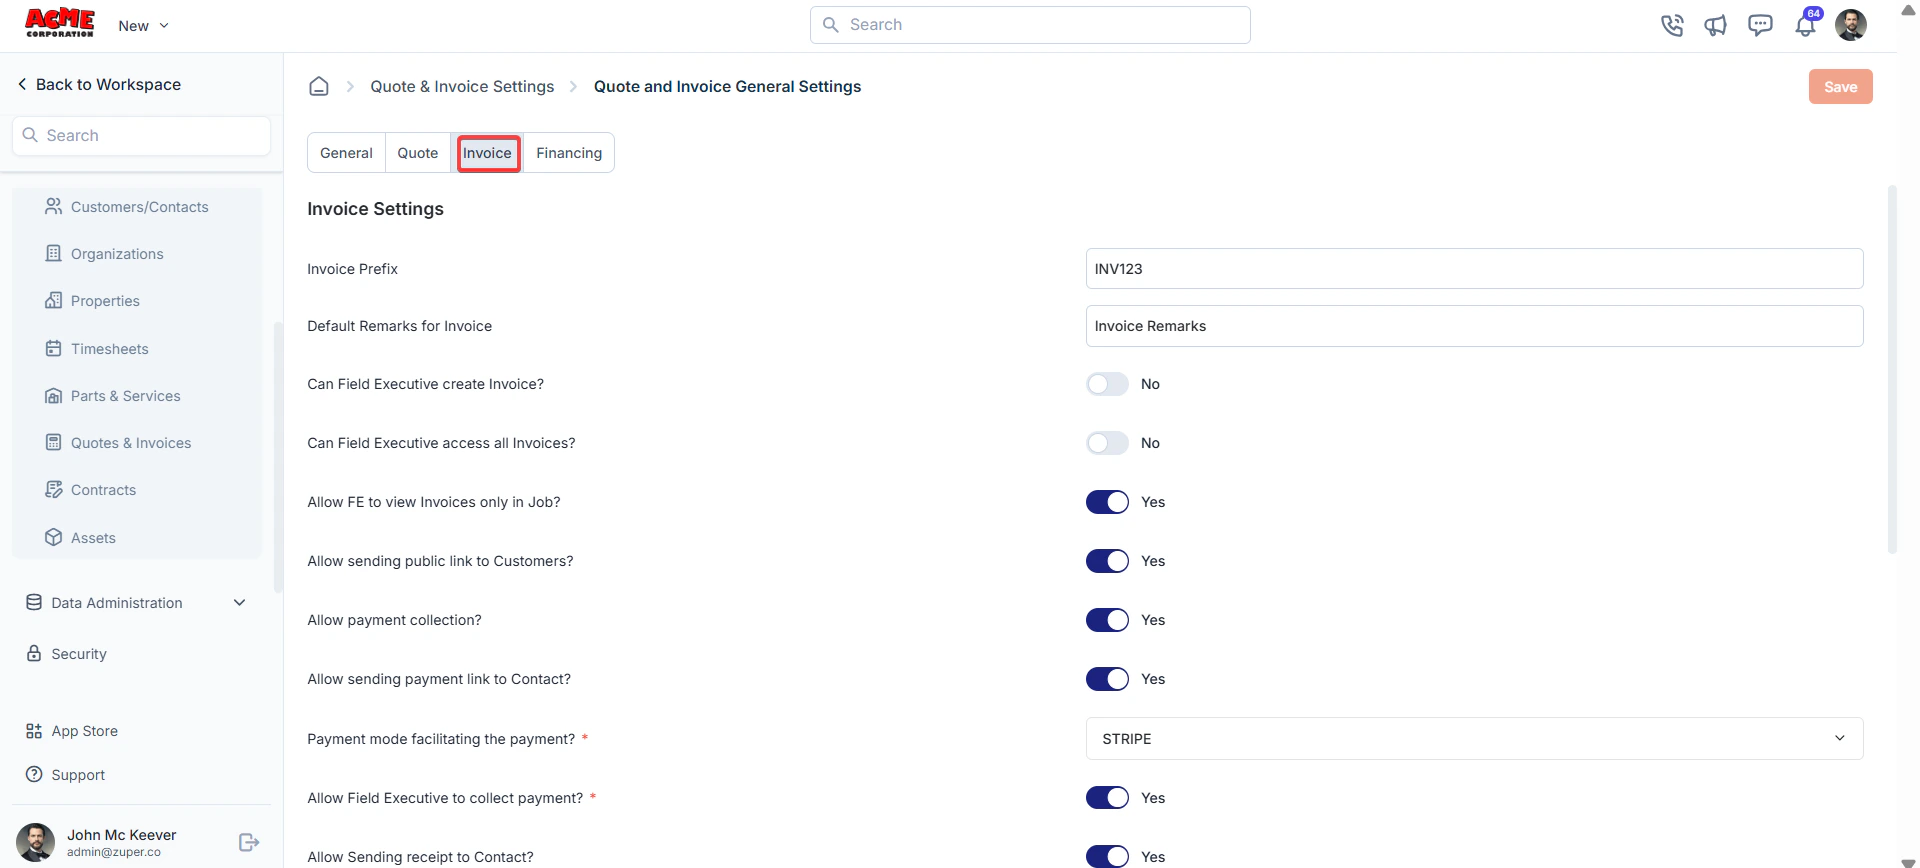
Task: Toggle Allow FE to view Invoices only in Job
Action: coord(1107,502)
